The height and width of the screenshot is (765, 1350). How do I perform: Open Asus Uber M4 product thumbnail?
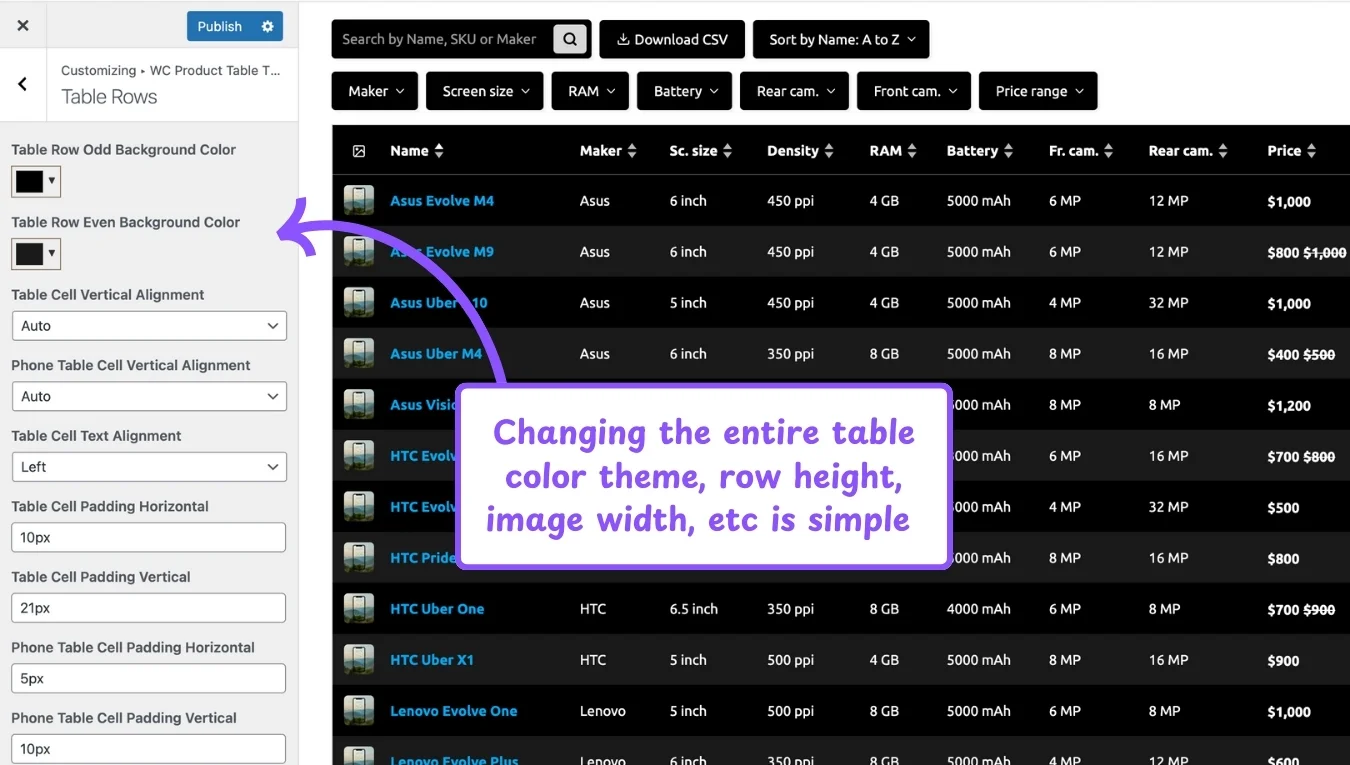point(359,353)
